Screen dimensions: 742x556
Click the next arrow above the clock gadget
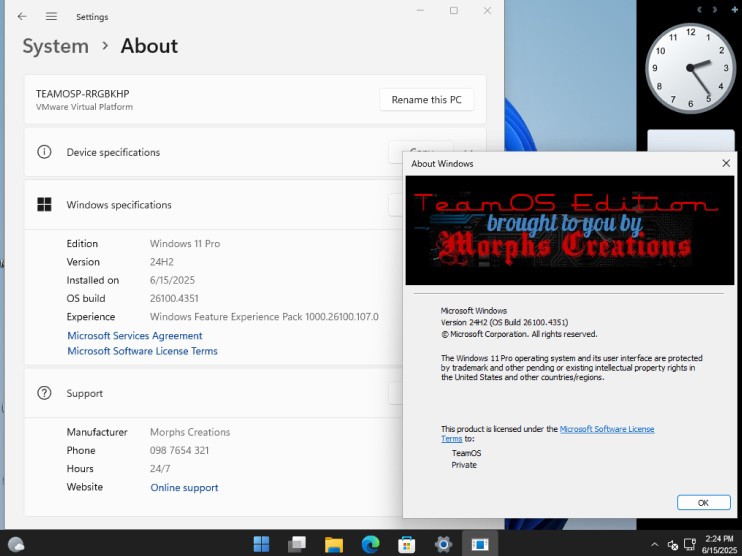[715, 9]
